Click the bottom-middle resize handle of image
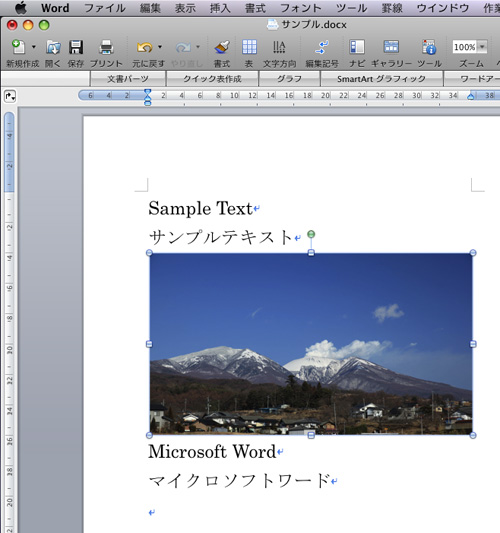This screenshot has width=500, height=533. (x=311, y=435)
